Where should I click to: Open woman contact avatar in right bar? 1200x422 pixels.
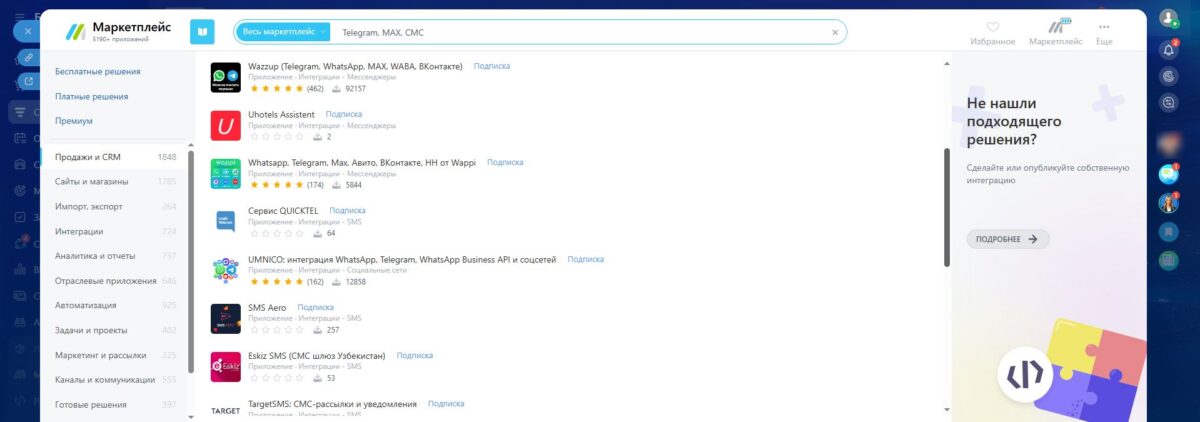point(1168,203)
